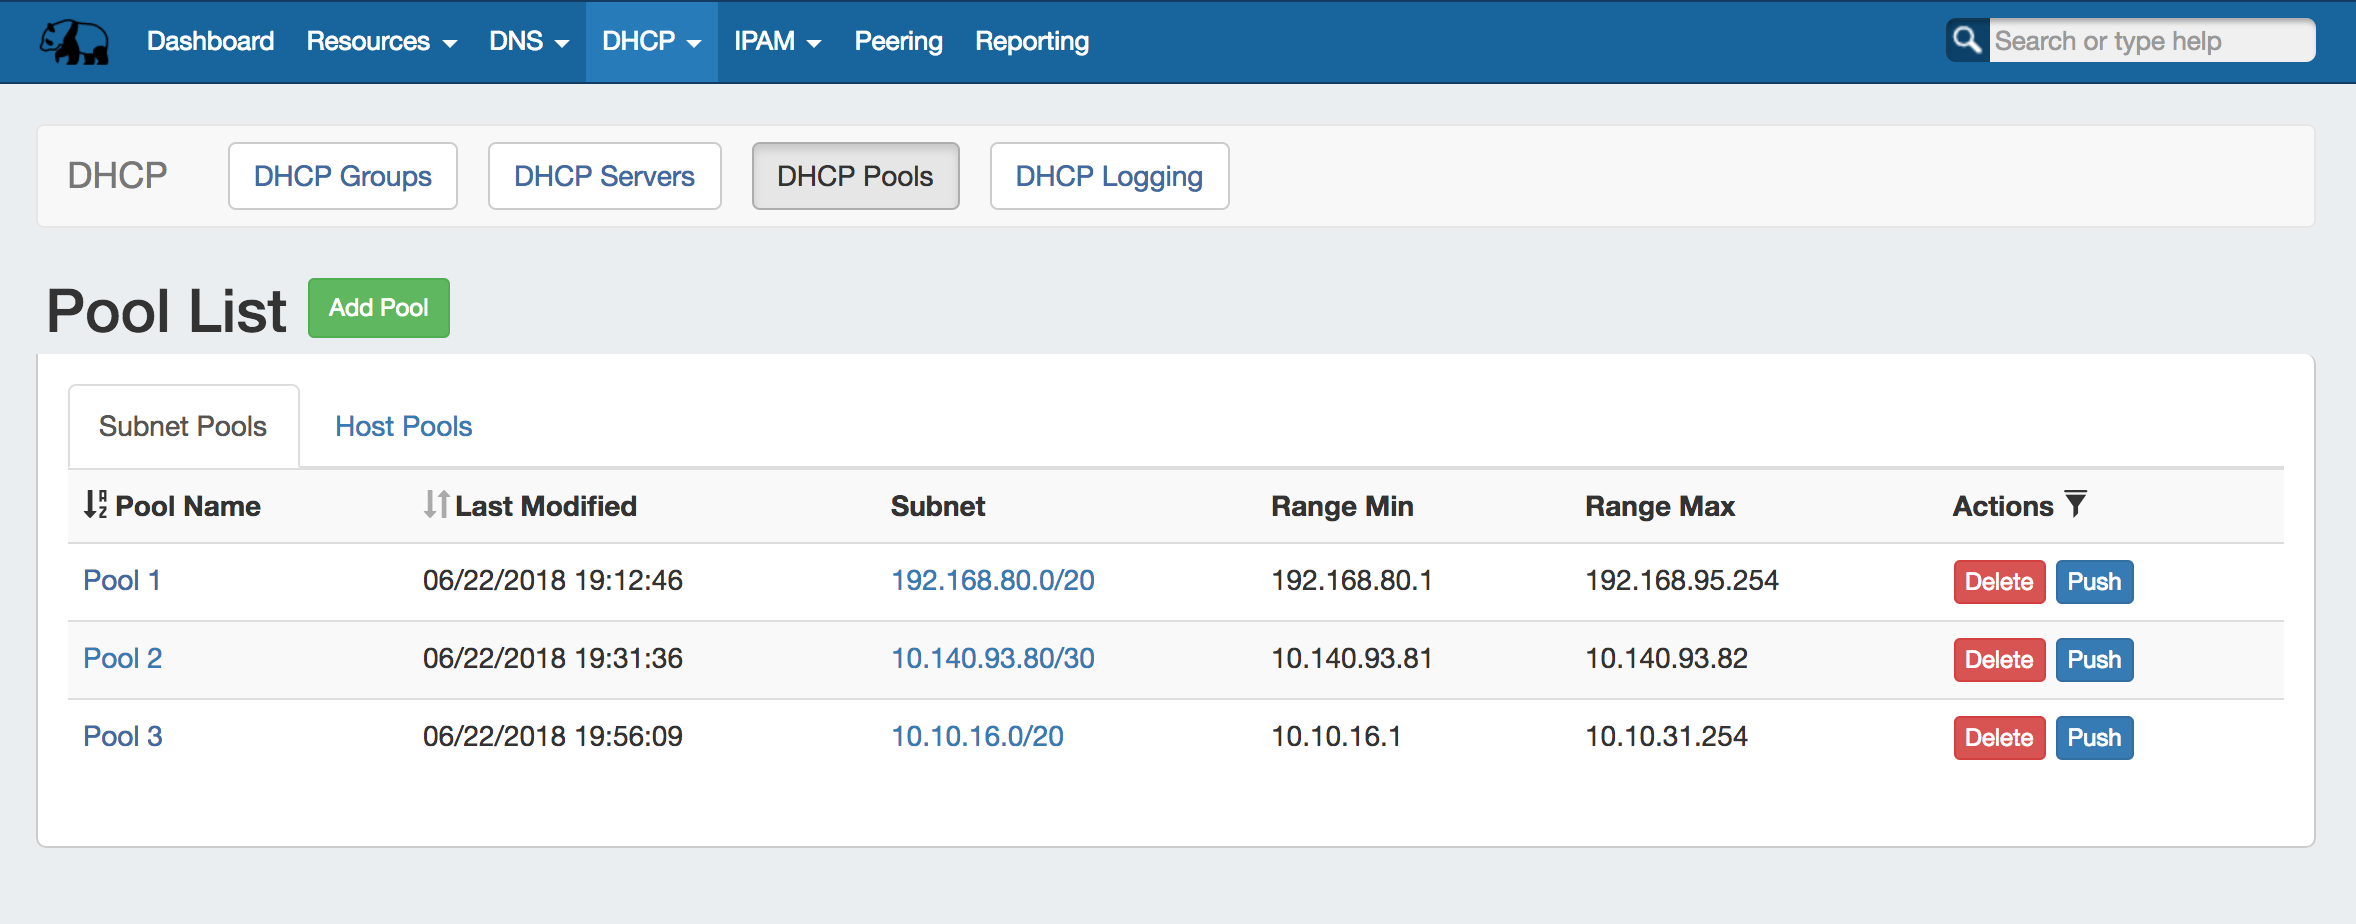Click the search magnifier icon
The height and width of the screenshot is (924, 2356).
[x=1966, y=40]
